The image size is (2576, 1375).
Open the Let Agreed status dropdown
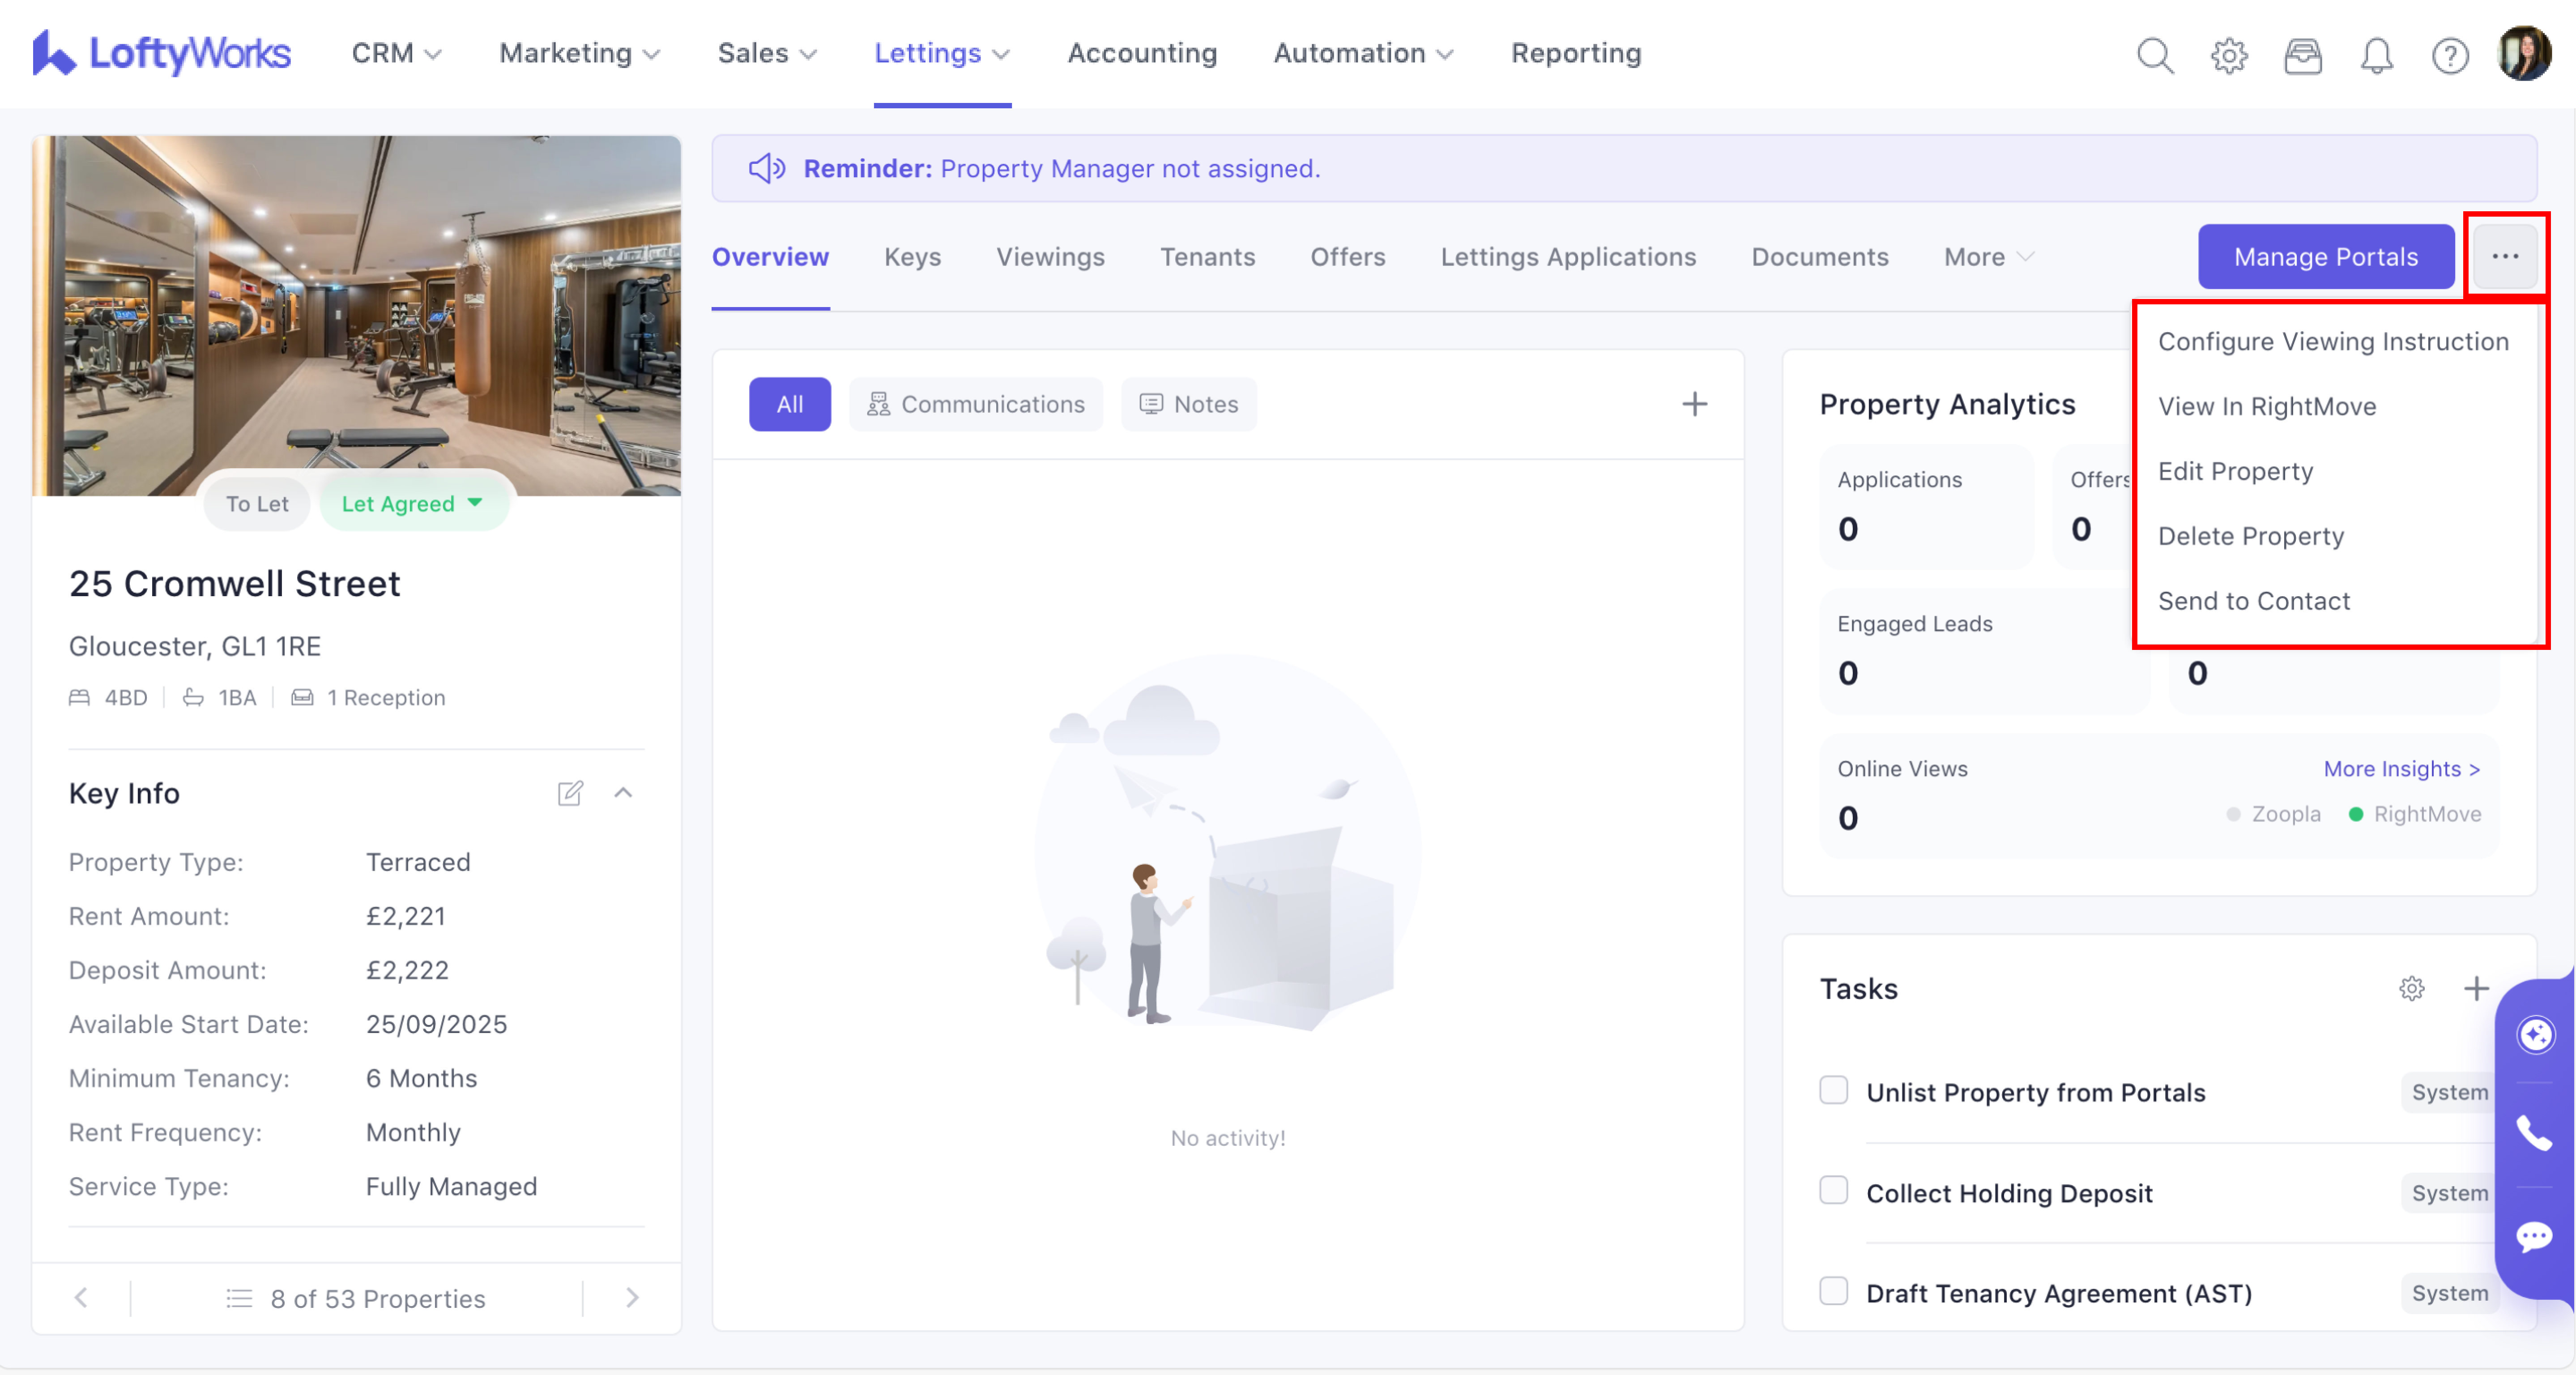point(413,503)
